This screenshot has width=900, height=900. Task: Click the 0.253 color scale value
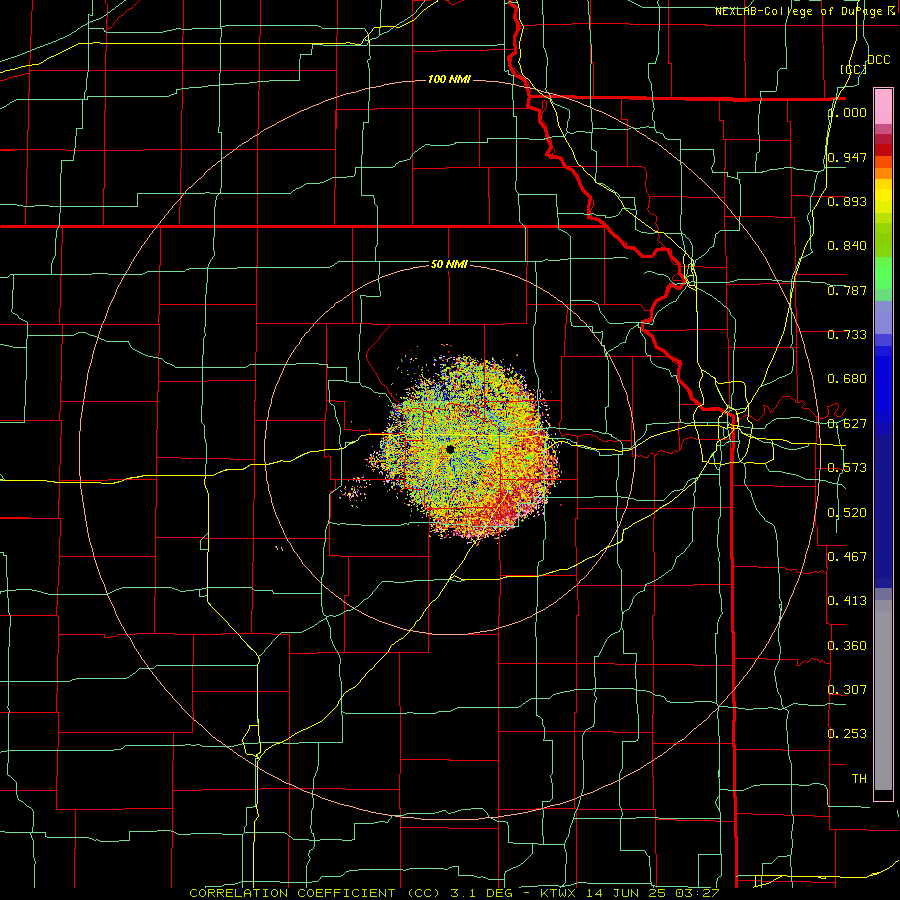point(847,734)
